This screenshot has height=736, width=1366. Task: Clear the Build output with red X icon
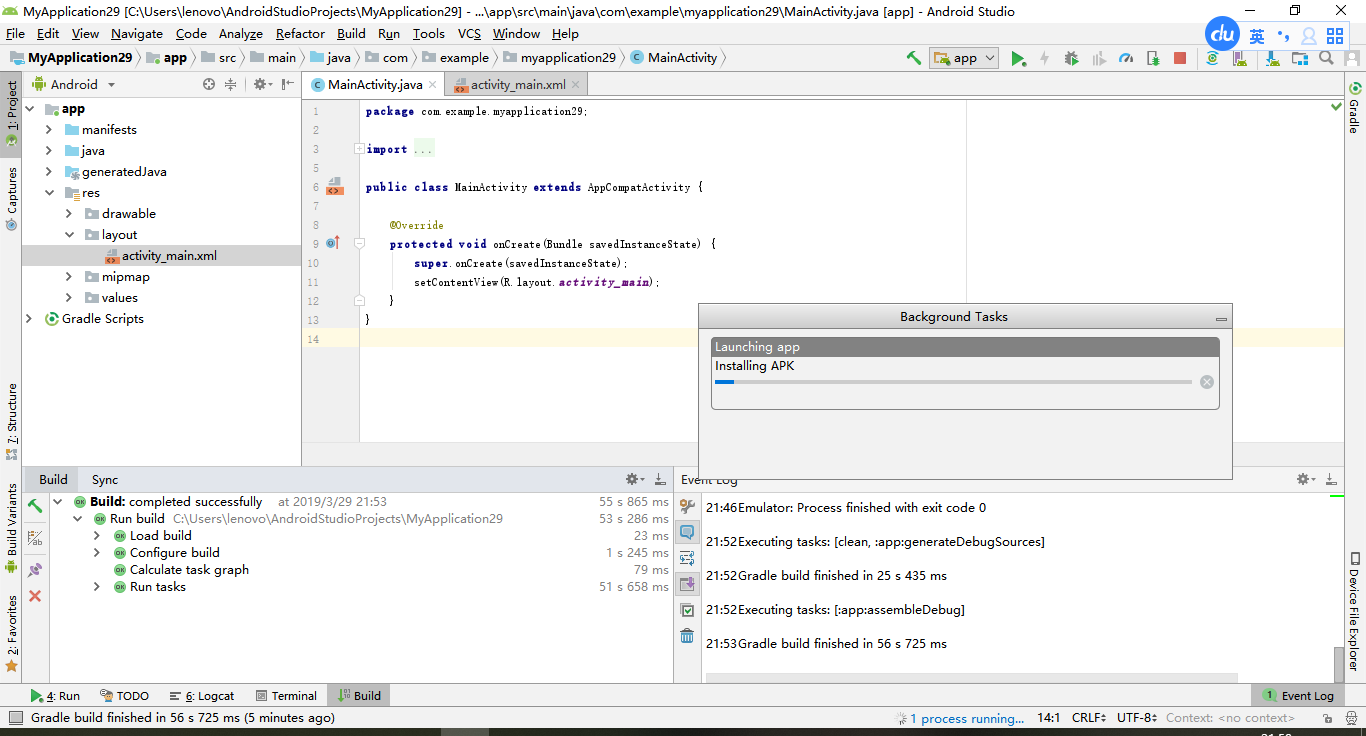(x=35, y=595)
